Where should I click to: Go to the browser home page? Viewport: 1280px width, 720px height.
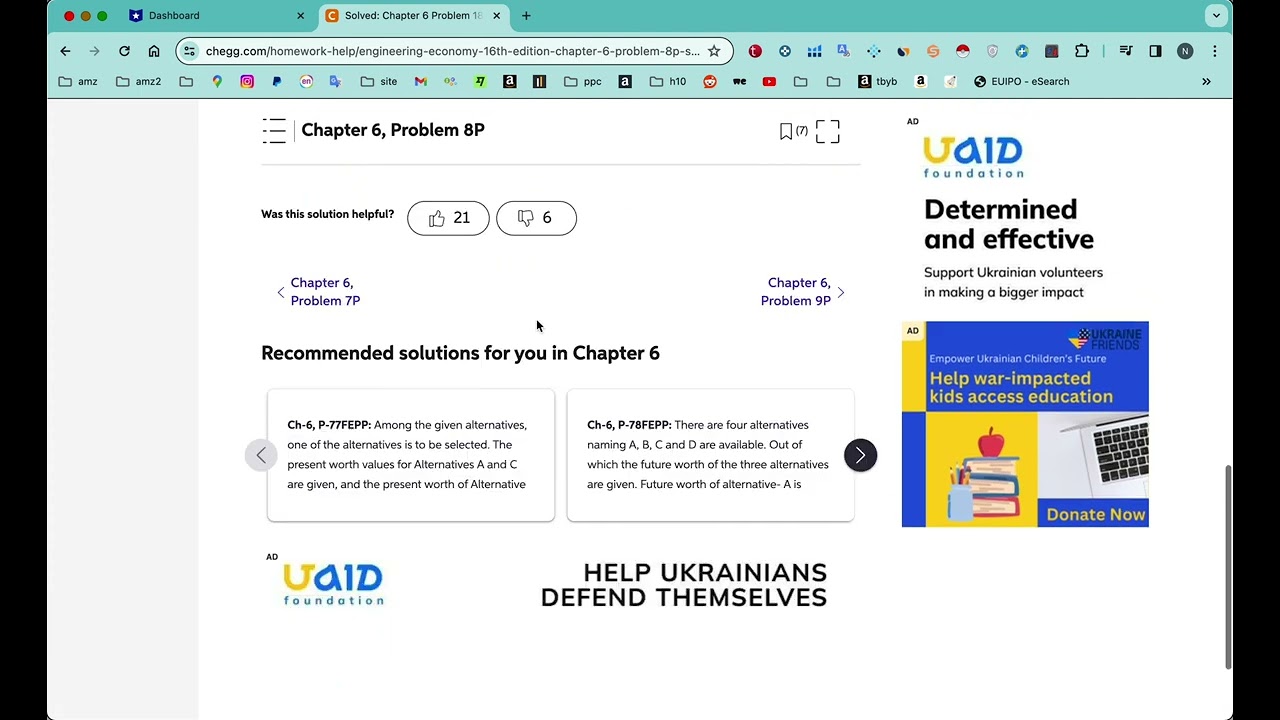(154, 51)
